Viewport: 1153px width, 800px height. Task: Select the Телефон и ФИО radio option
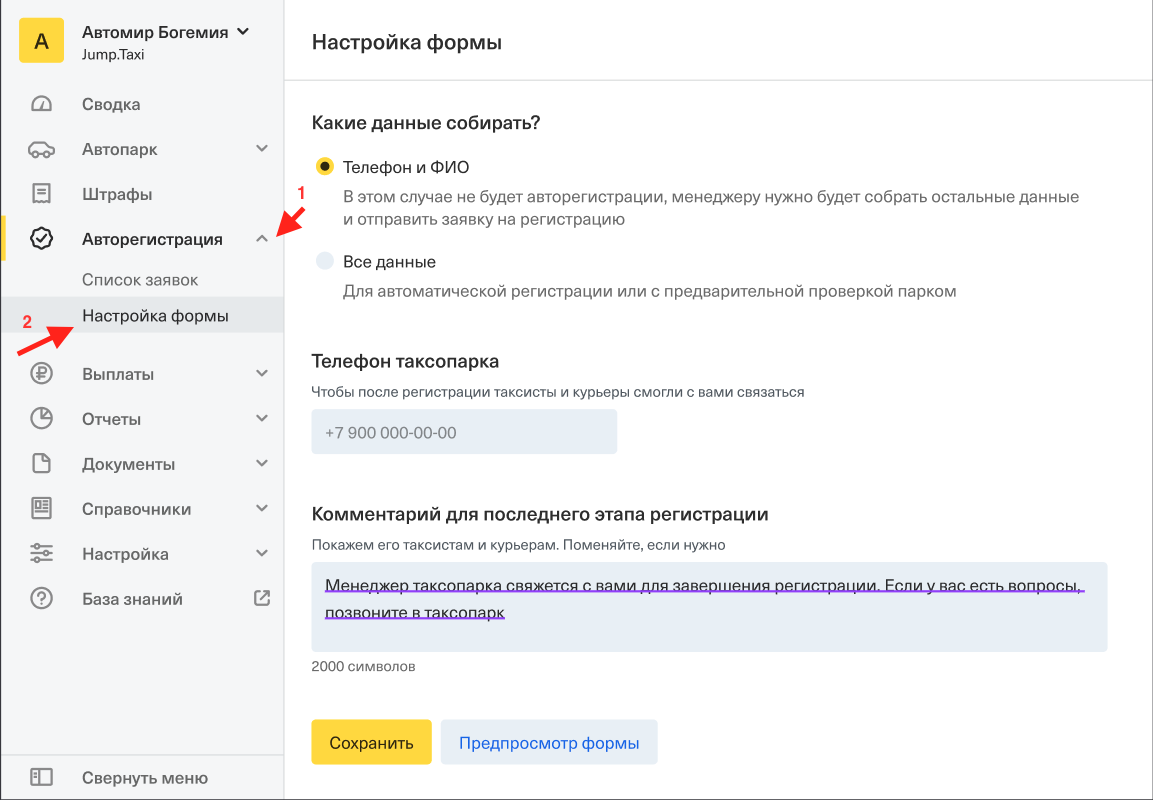pyautogui.click(x=324, y=167)
